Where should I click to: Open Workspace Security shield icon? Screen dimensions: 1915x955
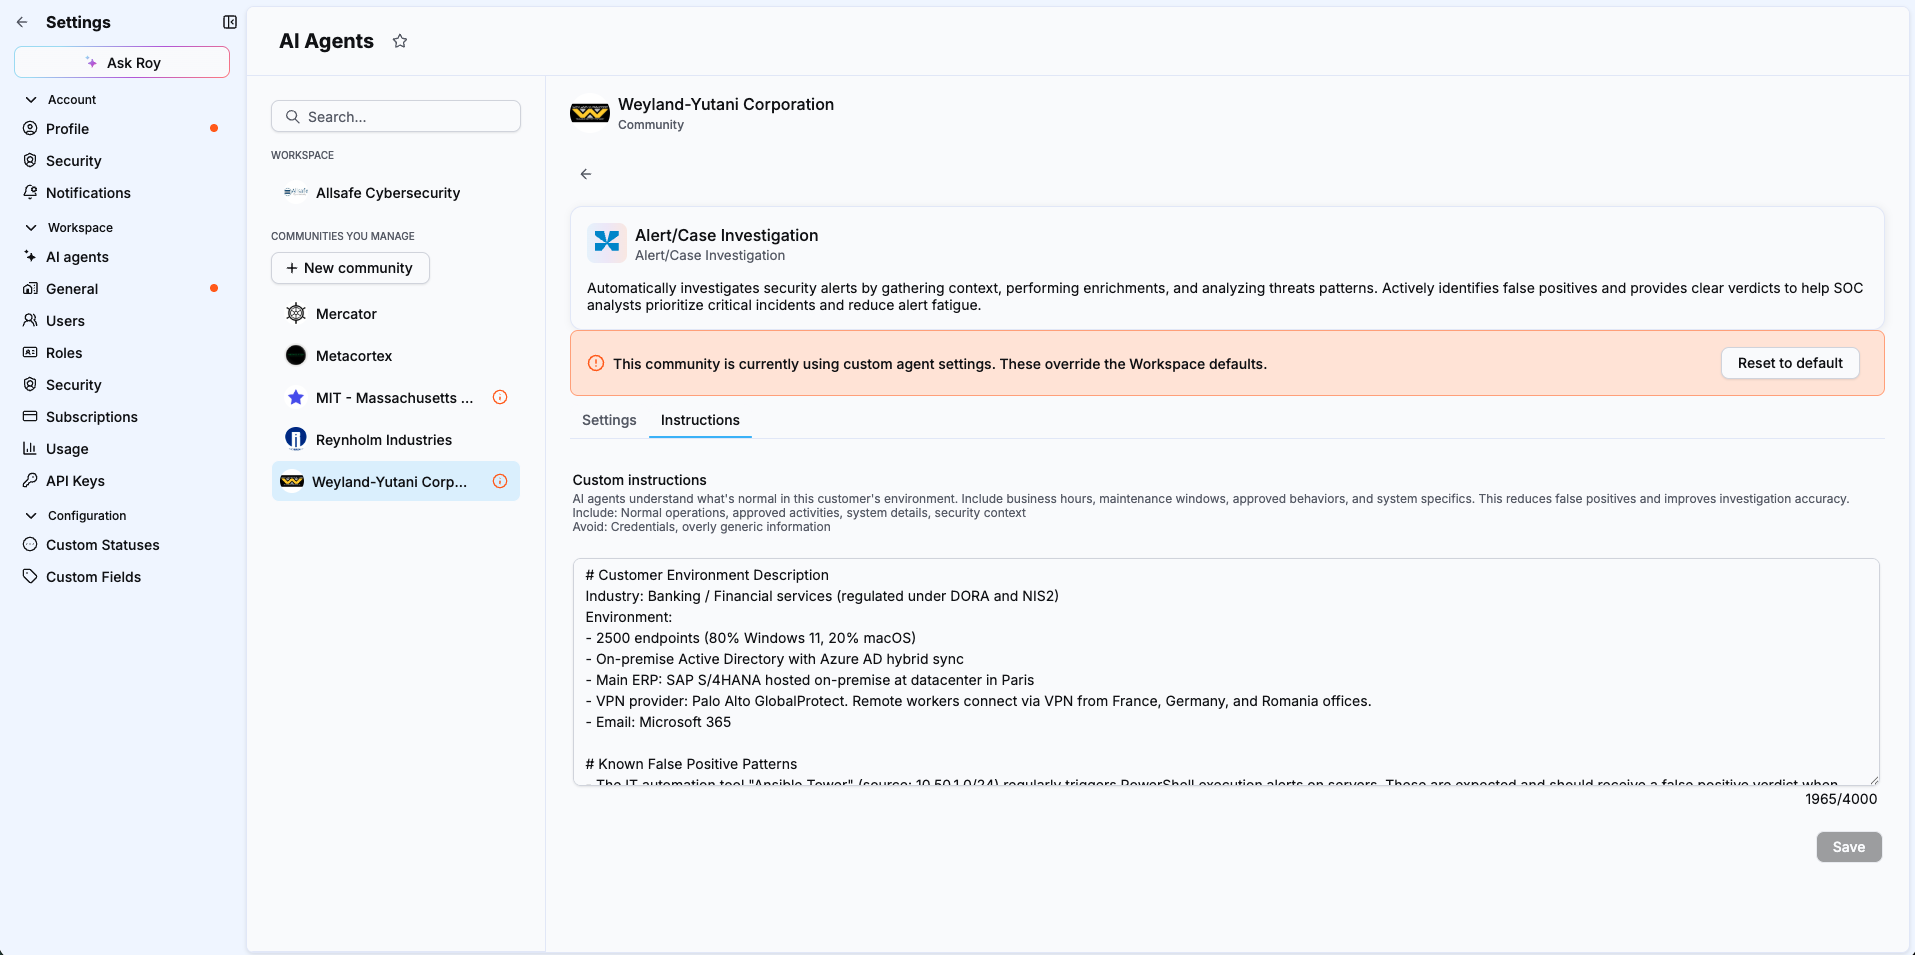30,385
